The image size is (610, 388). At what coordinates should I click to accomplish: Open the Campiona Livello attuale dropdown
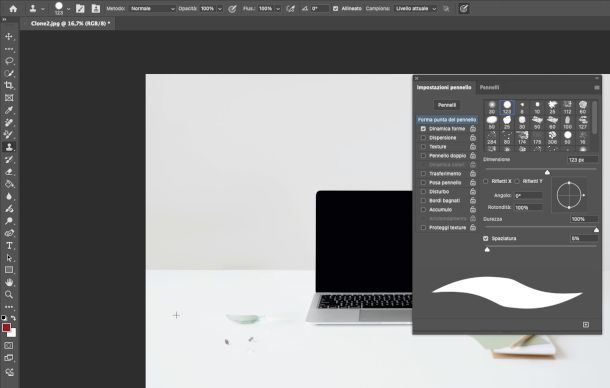[x=415, y=9]
